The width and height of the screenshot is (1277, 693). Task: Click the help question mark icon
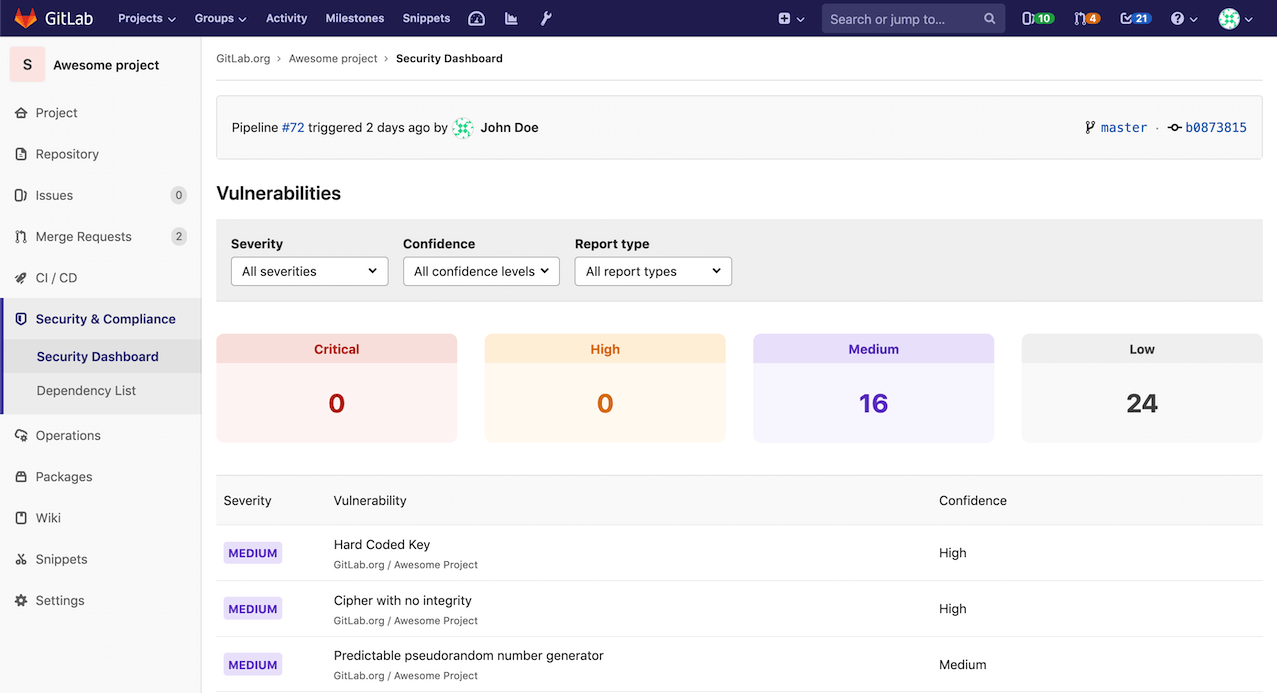[1183, 18]
